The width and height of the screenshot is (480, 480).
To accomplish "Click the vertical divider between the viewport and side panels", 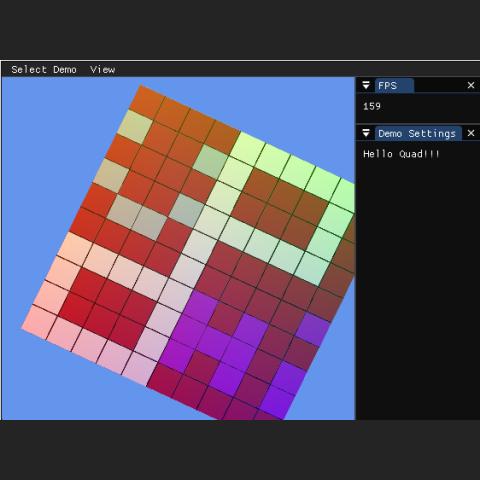I will [356, 248].
